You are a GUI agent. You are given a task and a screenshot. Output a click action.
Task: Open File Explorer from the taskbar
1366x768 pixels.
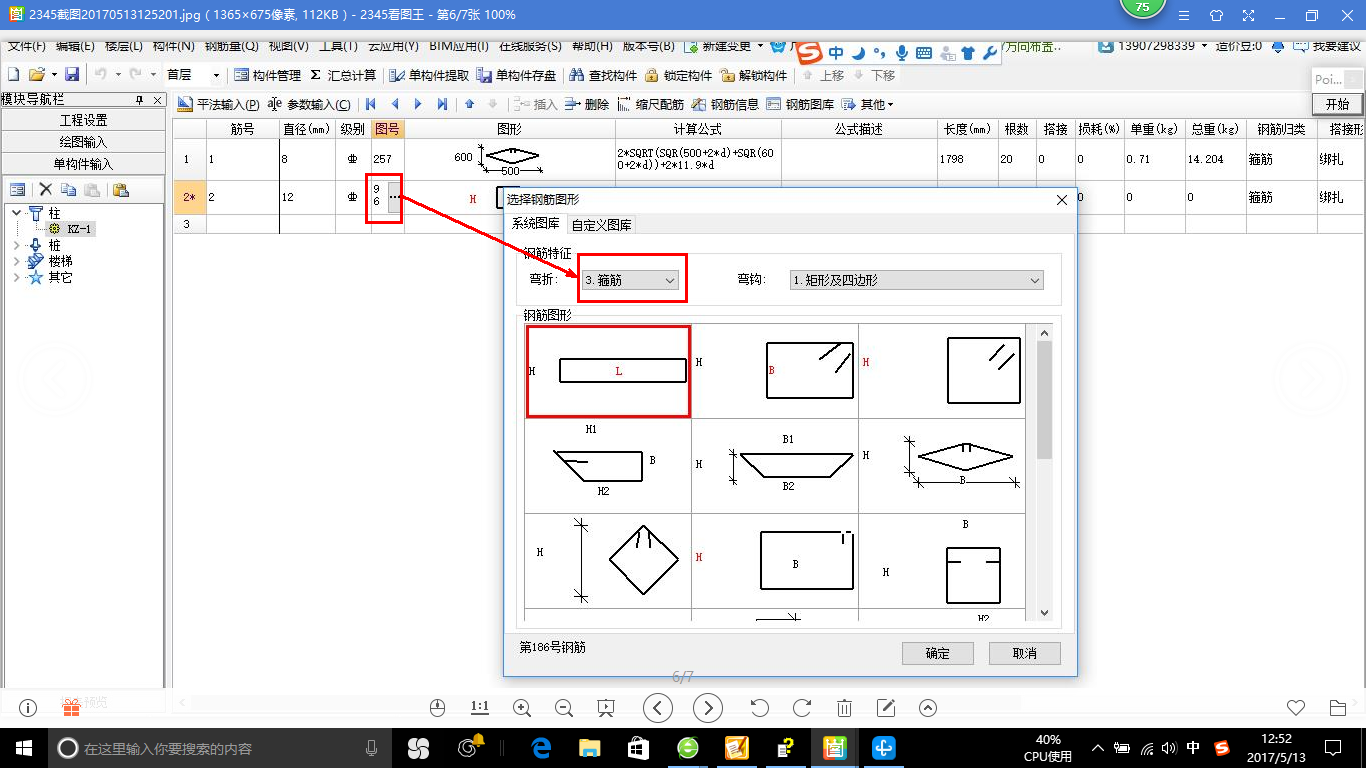(x=590, y=747)
